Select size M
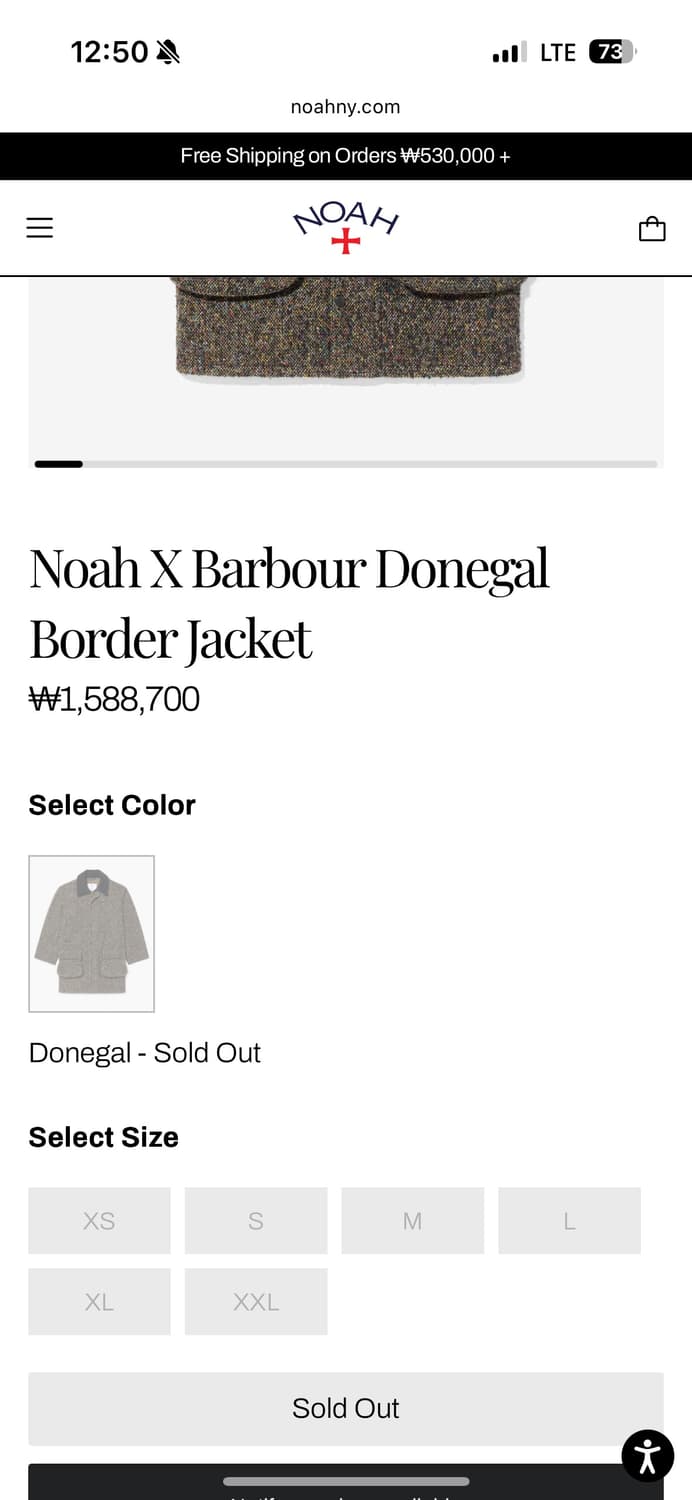The width and height of the screenshot is (692, 1500). [412, 1220]
